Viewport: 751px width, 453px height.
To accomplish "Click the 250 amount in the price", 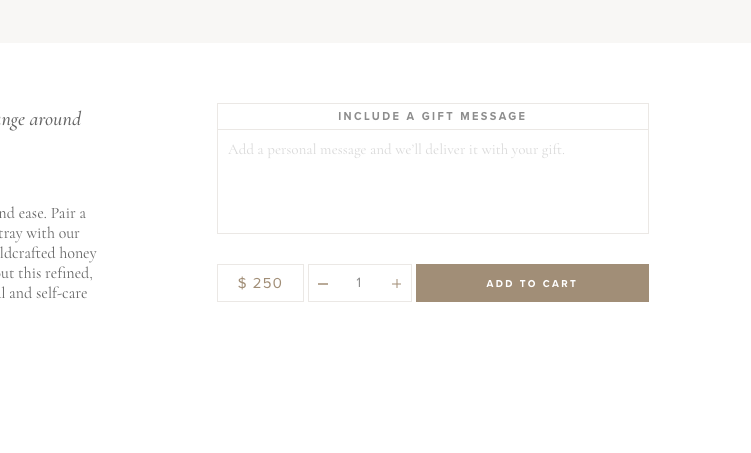I will [x=267, y=284].
